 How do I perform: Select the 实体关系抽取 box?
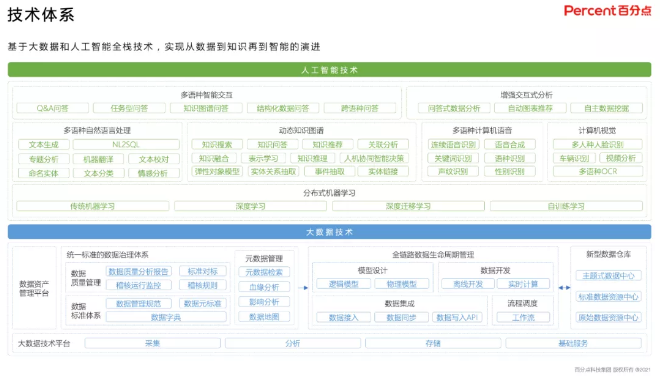[273, 171]
